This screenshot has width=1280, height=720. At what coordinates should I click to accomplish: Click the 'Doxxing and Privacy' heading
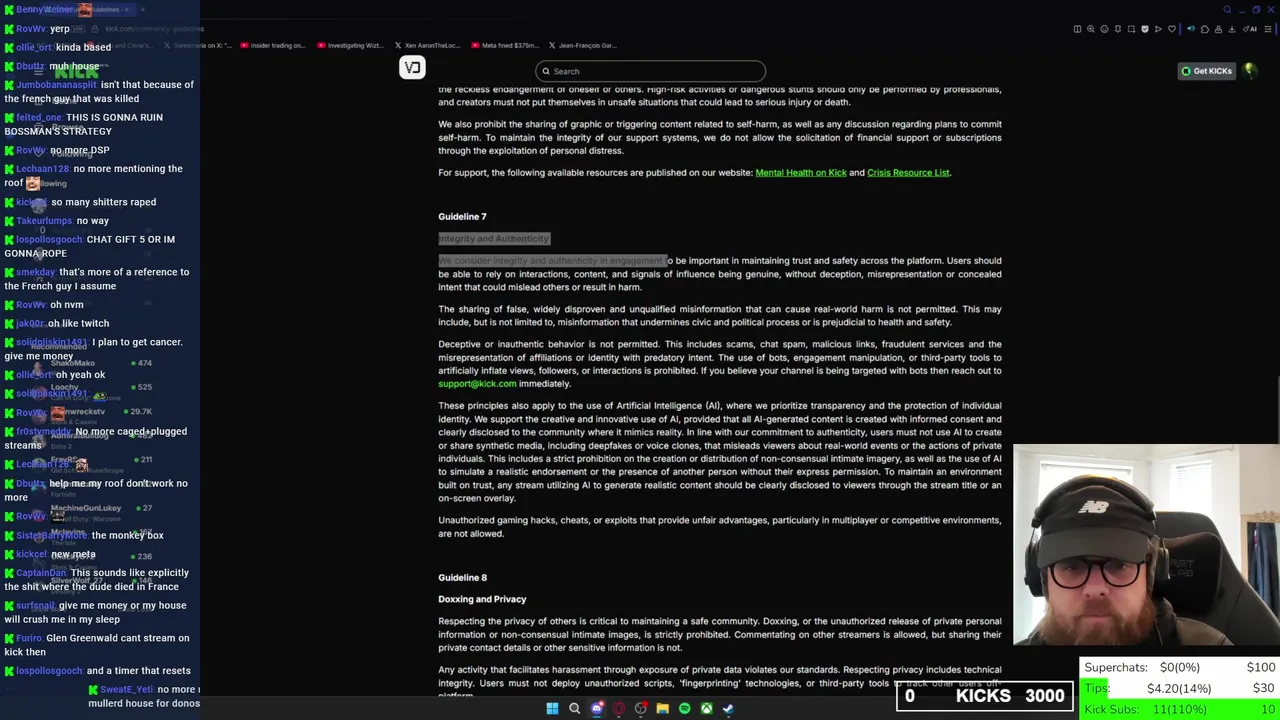[x=482, y=600]
